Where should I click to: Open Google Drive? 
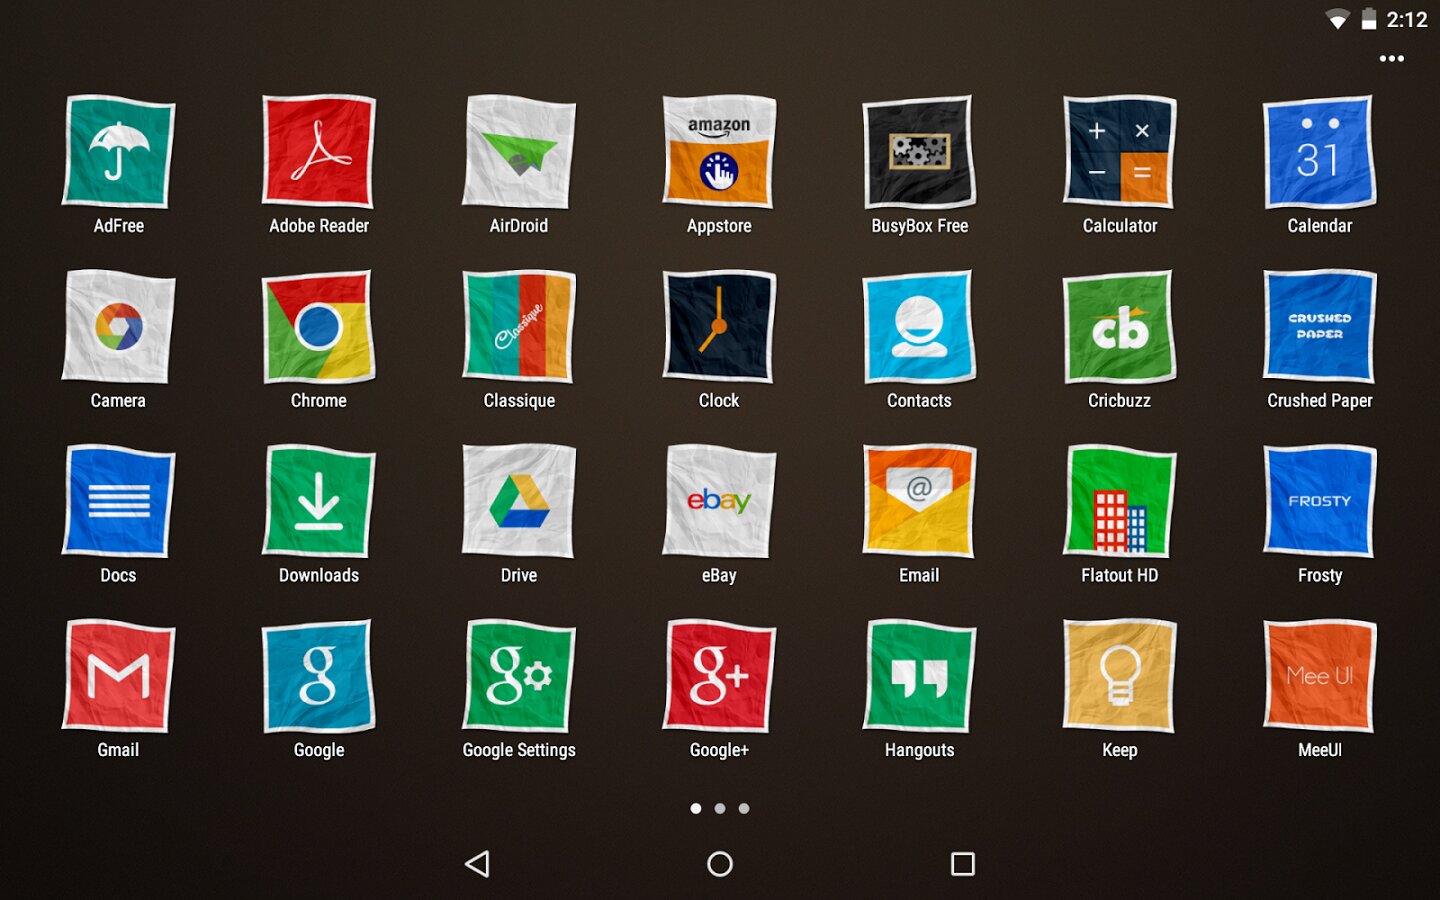pyautogui.click(x=518, y=502)
